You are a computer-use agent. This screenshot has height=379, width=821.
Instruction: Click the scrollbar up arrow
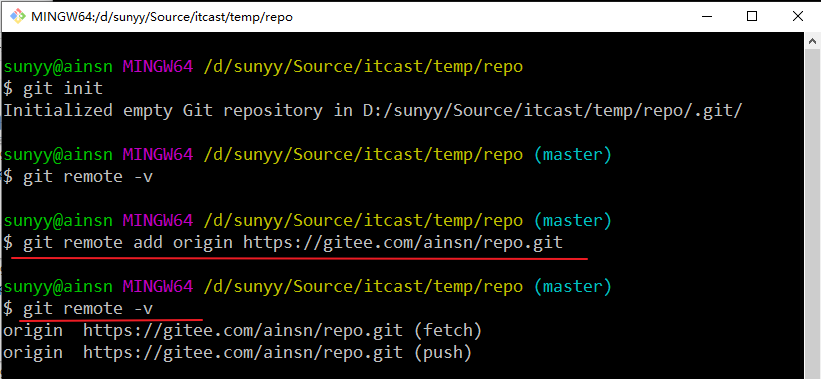click(812, 41)
